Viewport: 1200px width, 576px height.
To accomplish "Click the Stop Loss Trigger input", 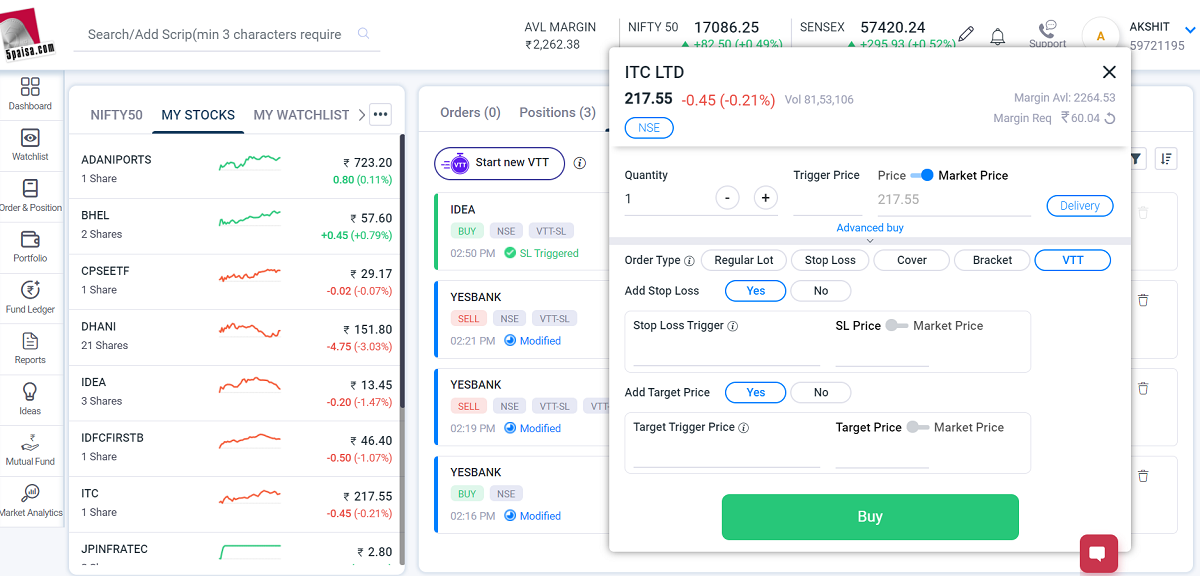I will coord(726,353).
